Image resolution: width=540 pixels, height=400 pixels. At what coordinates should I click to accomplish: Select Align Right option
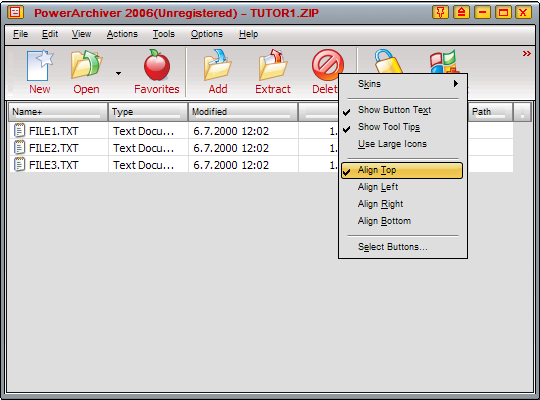pyautogui.click(x=403, y=204)
